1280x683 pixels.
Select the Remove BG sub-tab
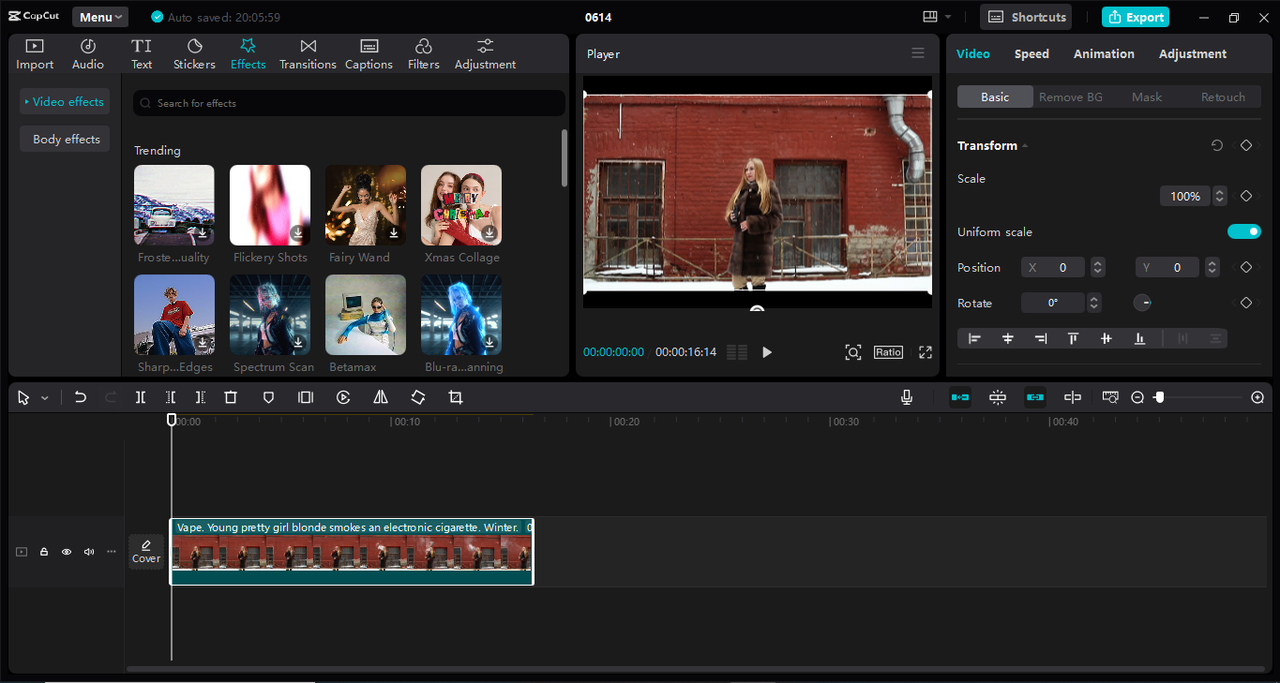point(1071,97)
